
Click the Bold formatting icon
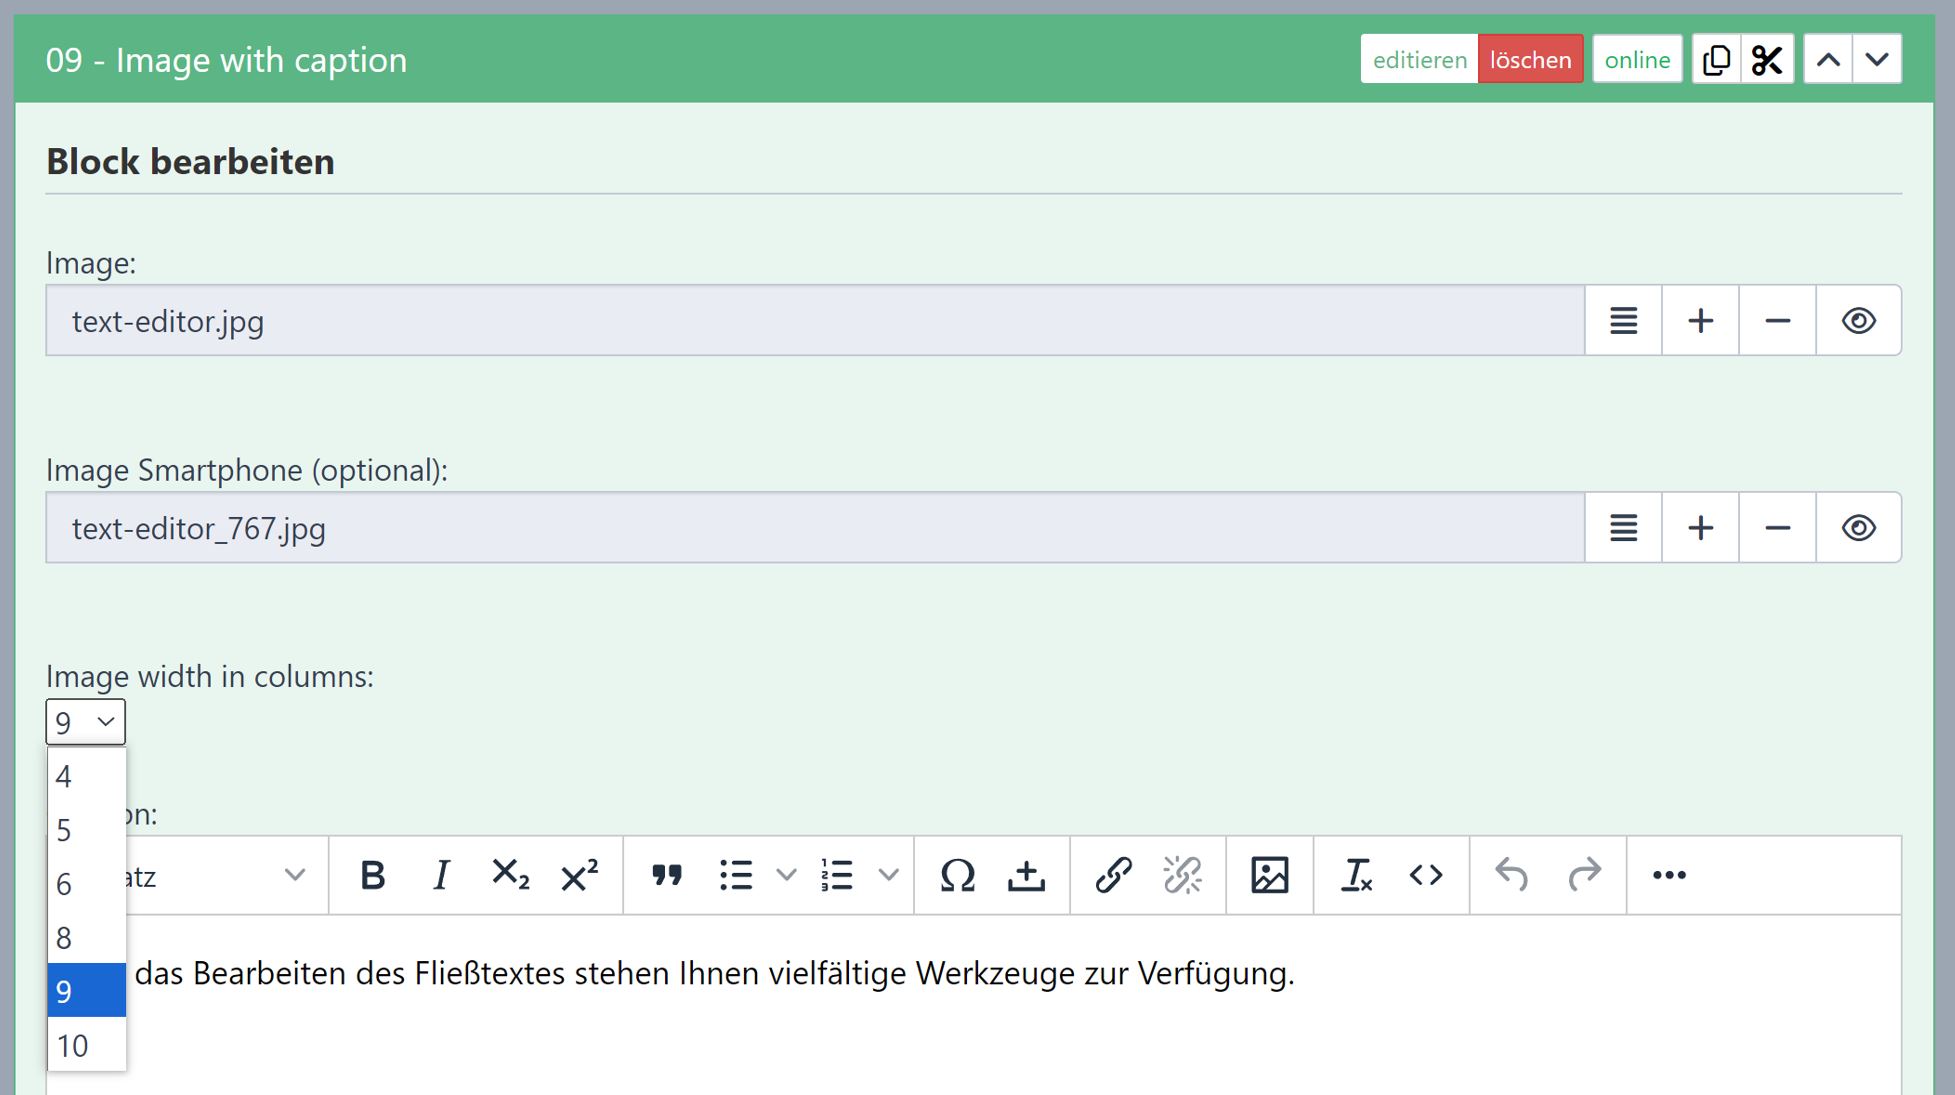(372, 875)
